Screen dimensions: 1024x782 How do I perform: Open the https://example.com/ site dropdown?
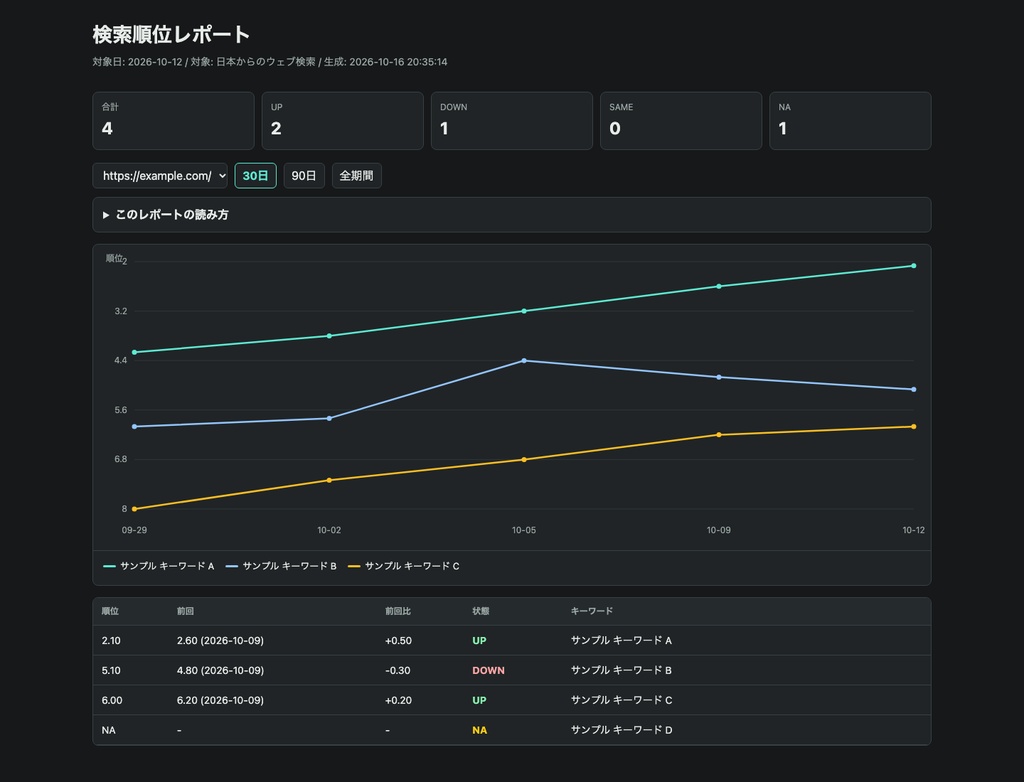160,176
